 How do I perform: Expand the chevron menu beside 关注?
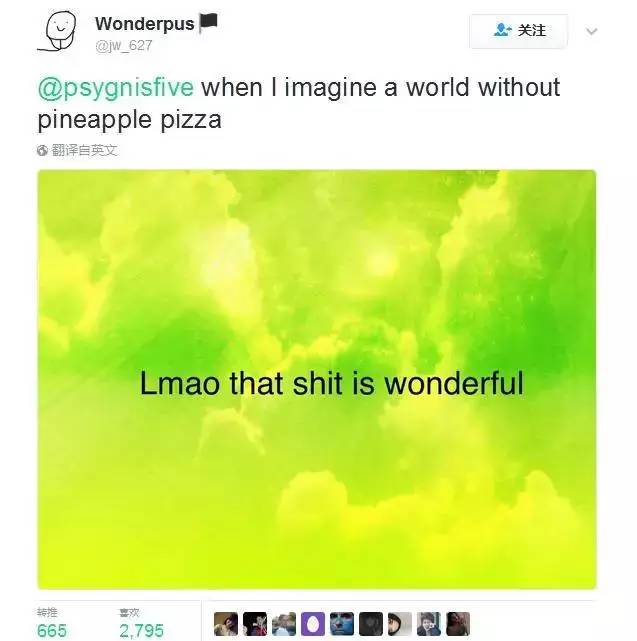[592, 31]
